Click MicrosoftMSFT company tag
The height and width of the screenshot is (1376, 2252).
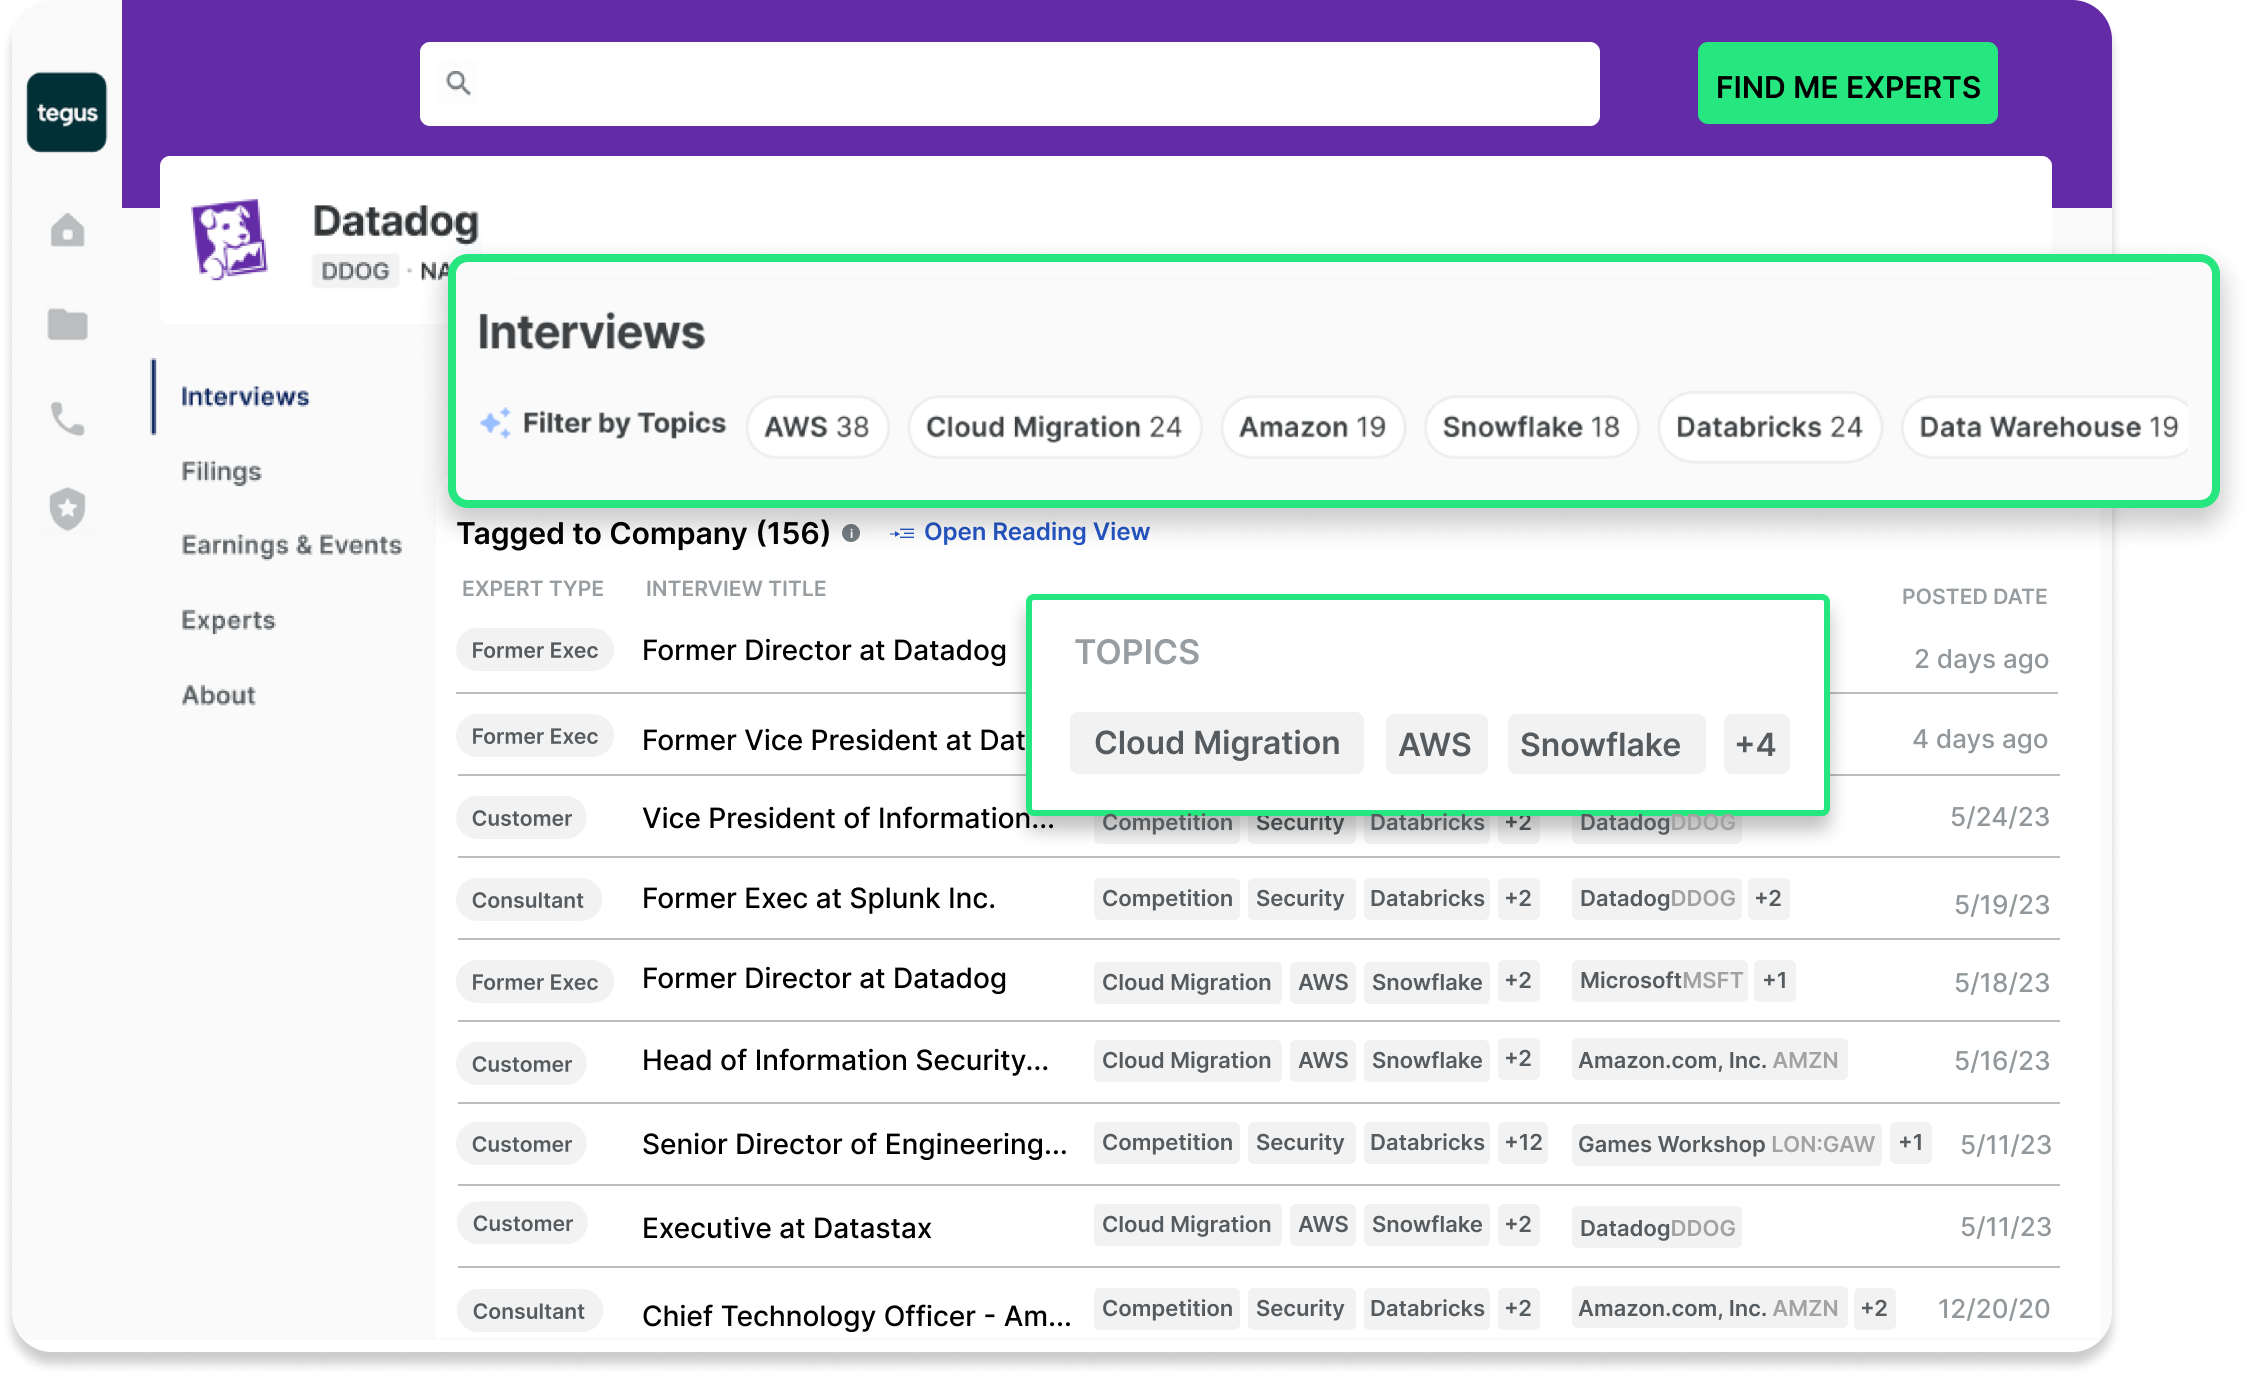point(1660,980)
